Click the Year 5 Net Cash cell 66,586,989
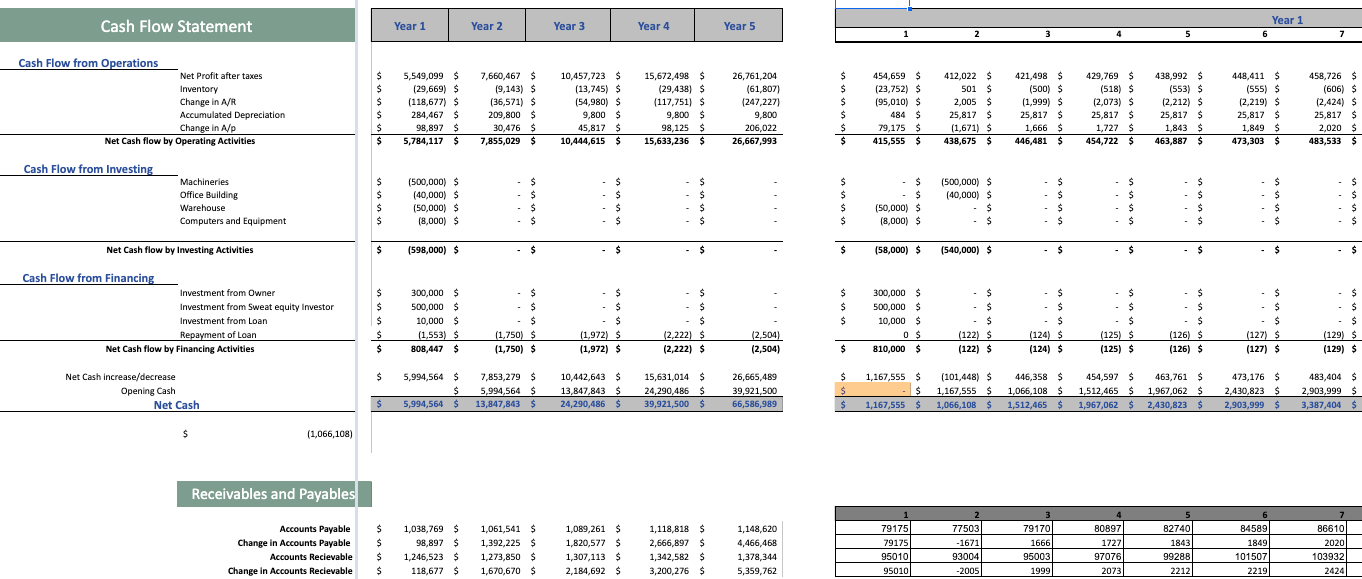 (x=754, y=404)
